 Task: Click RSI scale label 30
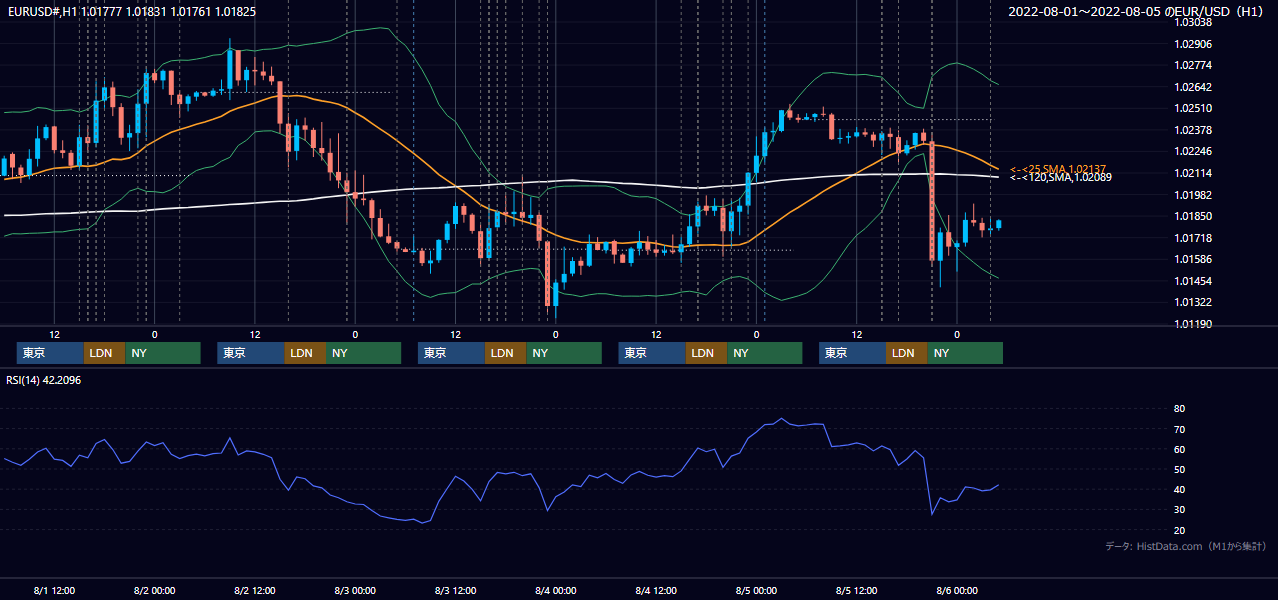click(1179, 510)
